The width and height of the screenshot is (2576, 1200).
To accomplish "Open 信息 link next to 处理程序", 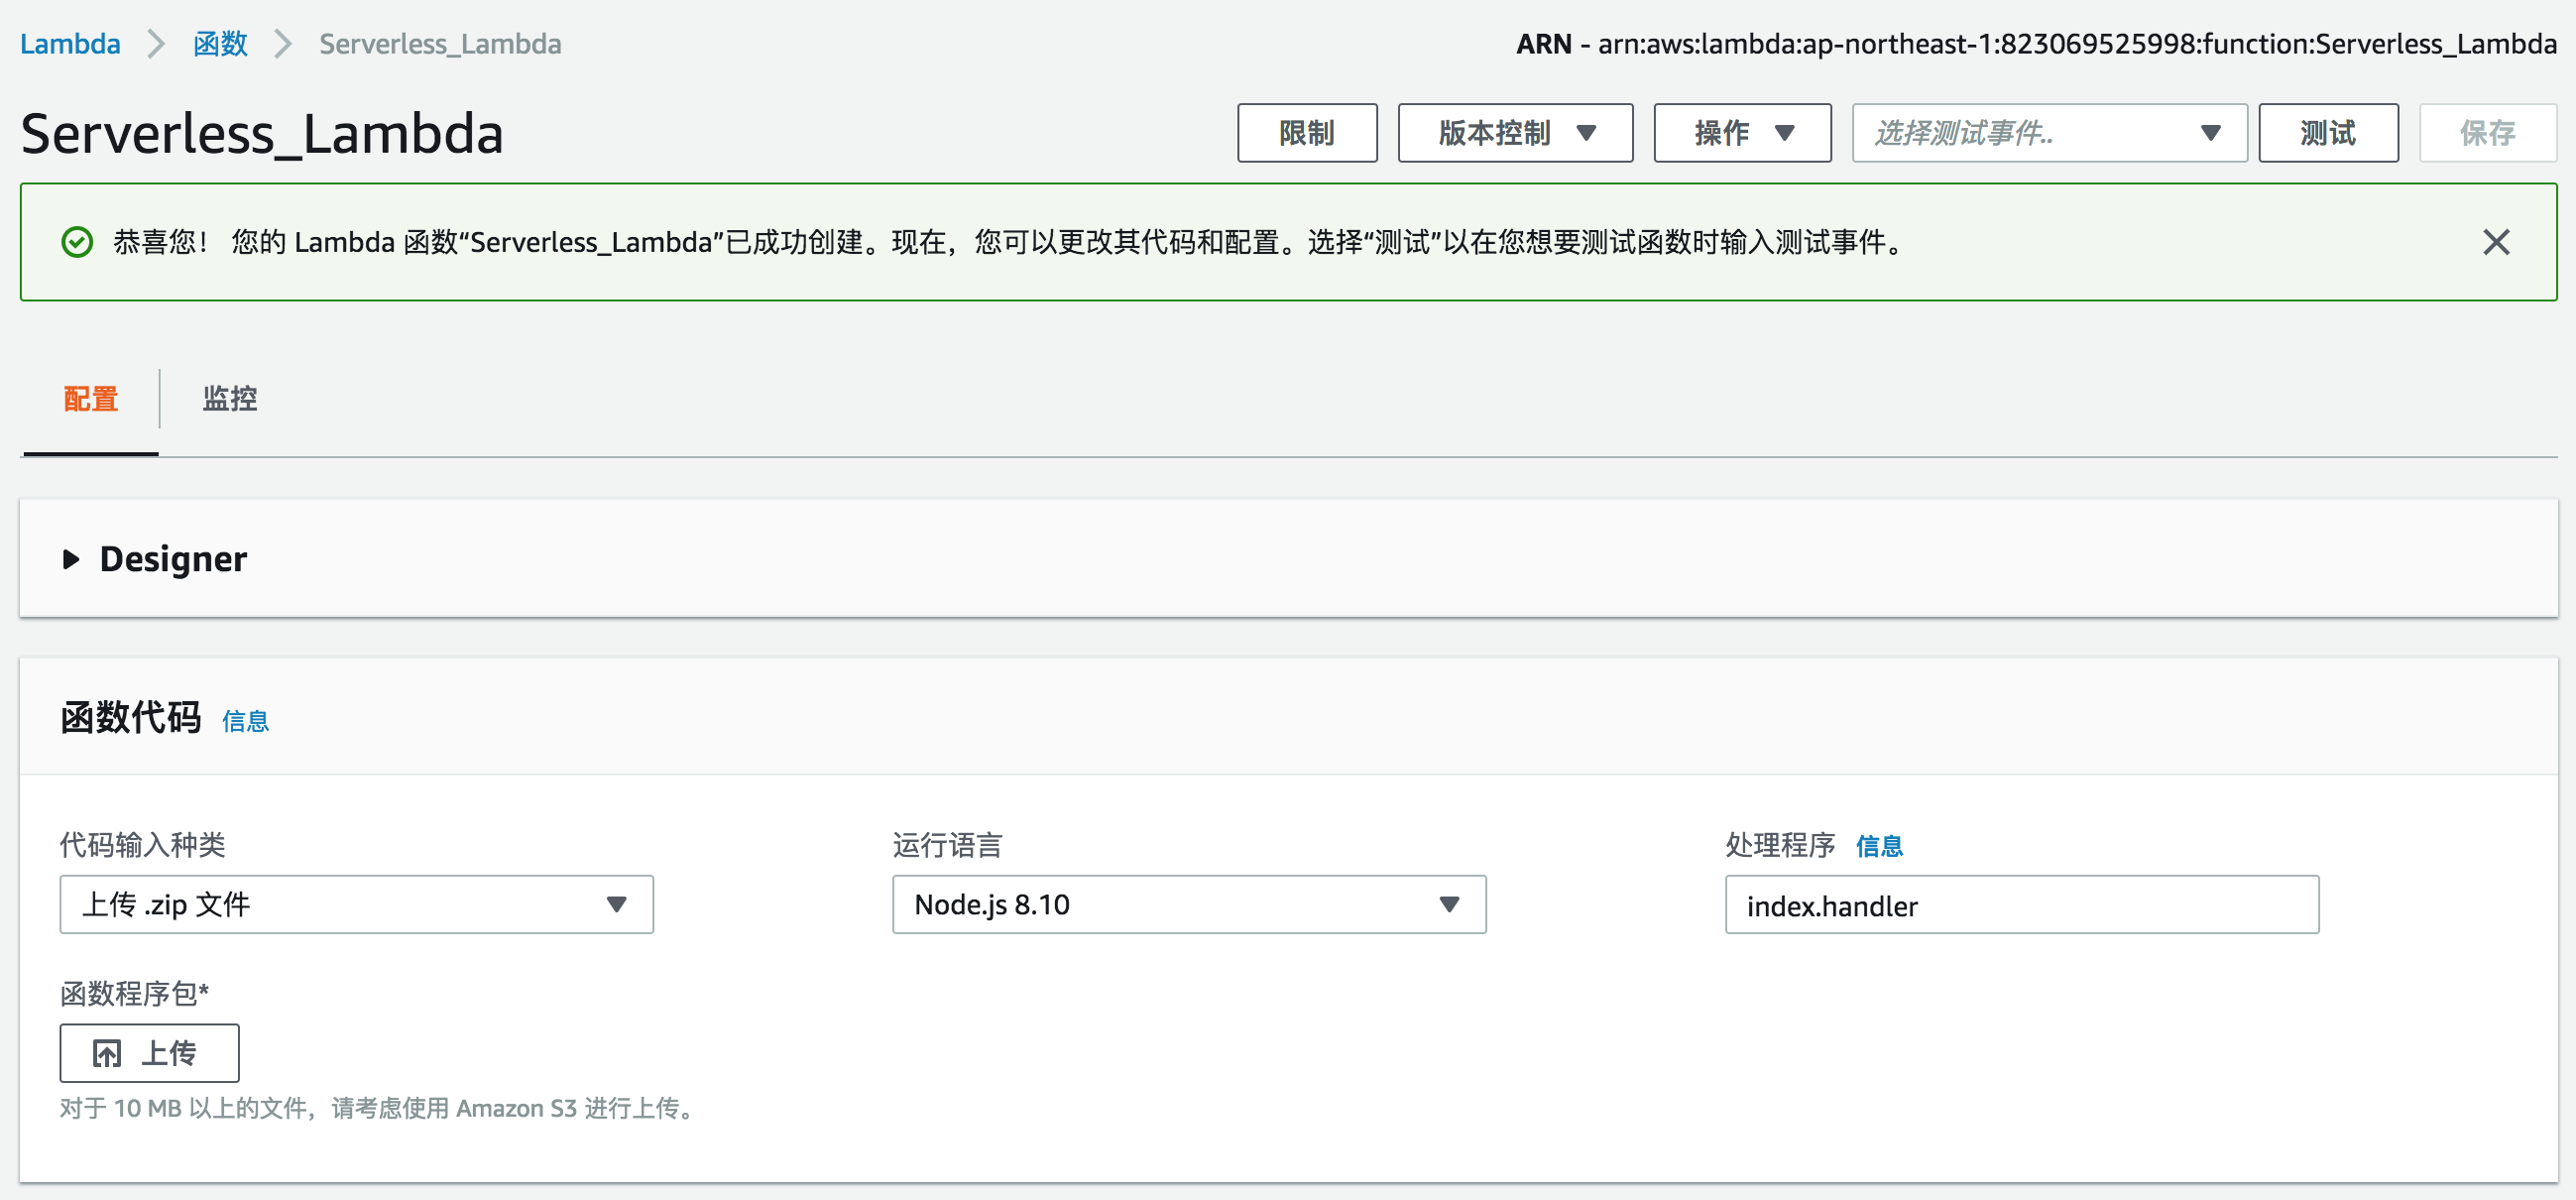I will point(1878,846).
